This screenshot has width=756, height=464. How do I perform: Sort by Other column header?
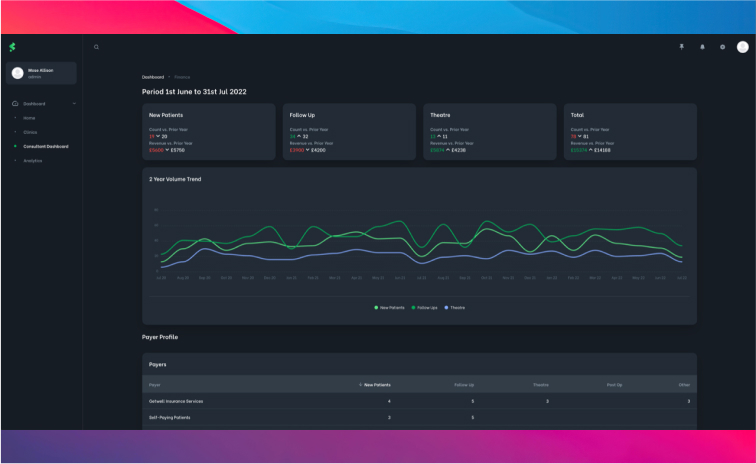(x=684, y=385)
